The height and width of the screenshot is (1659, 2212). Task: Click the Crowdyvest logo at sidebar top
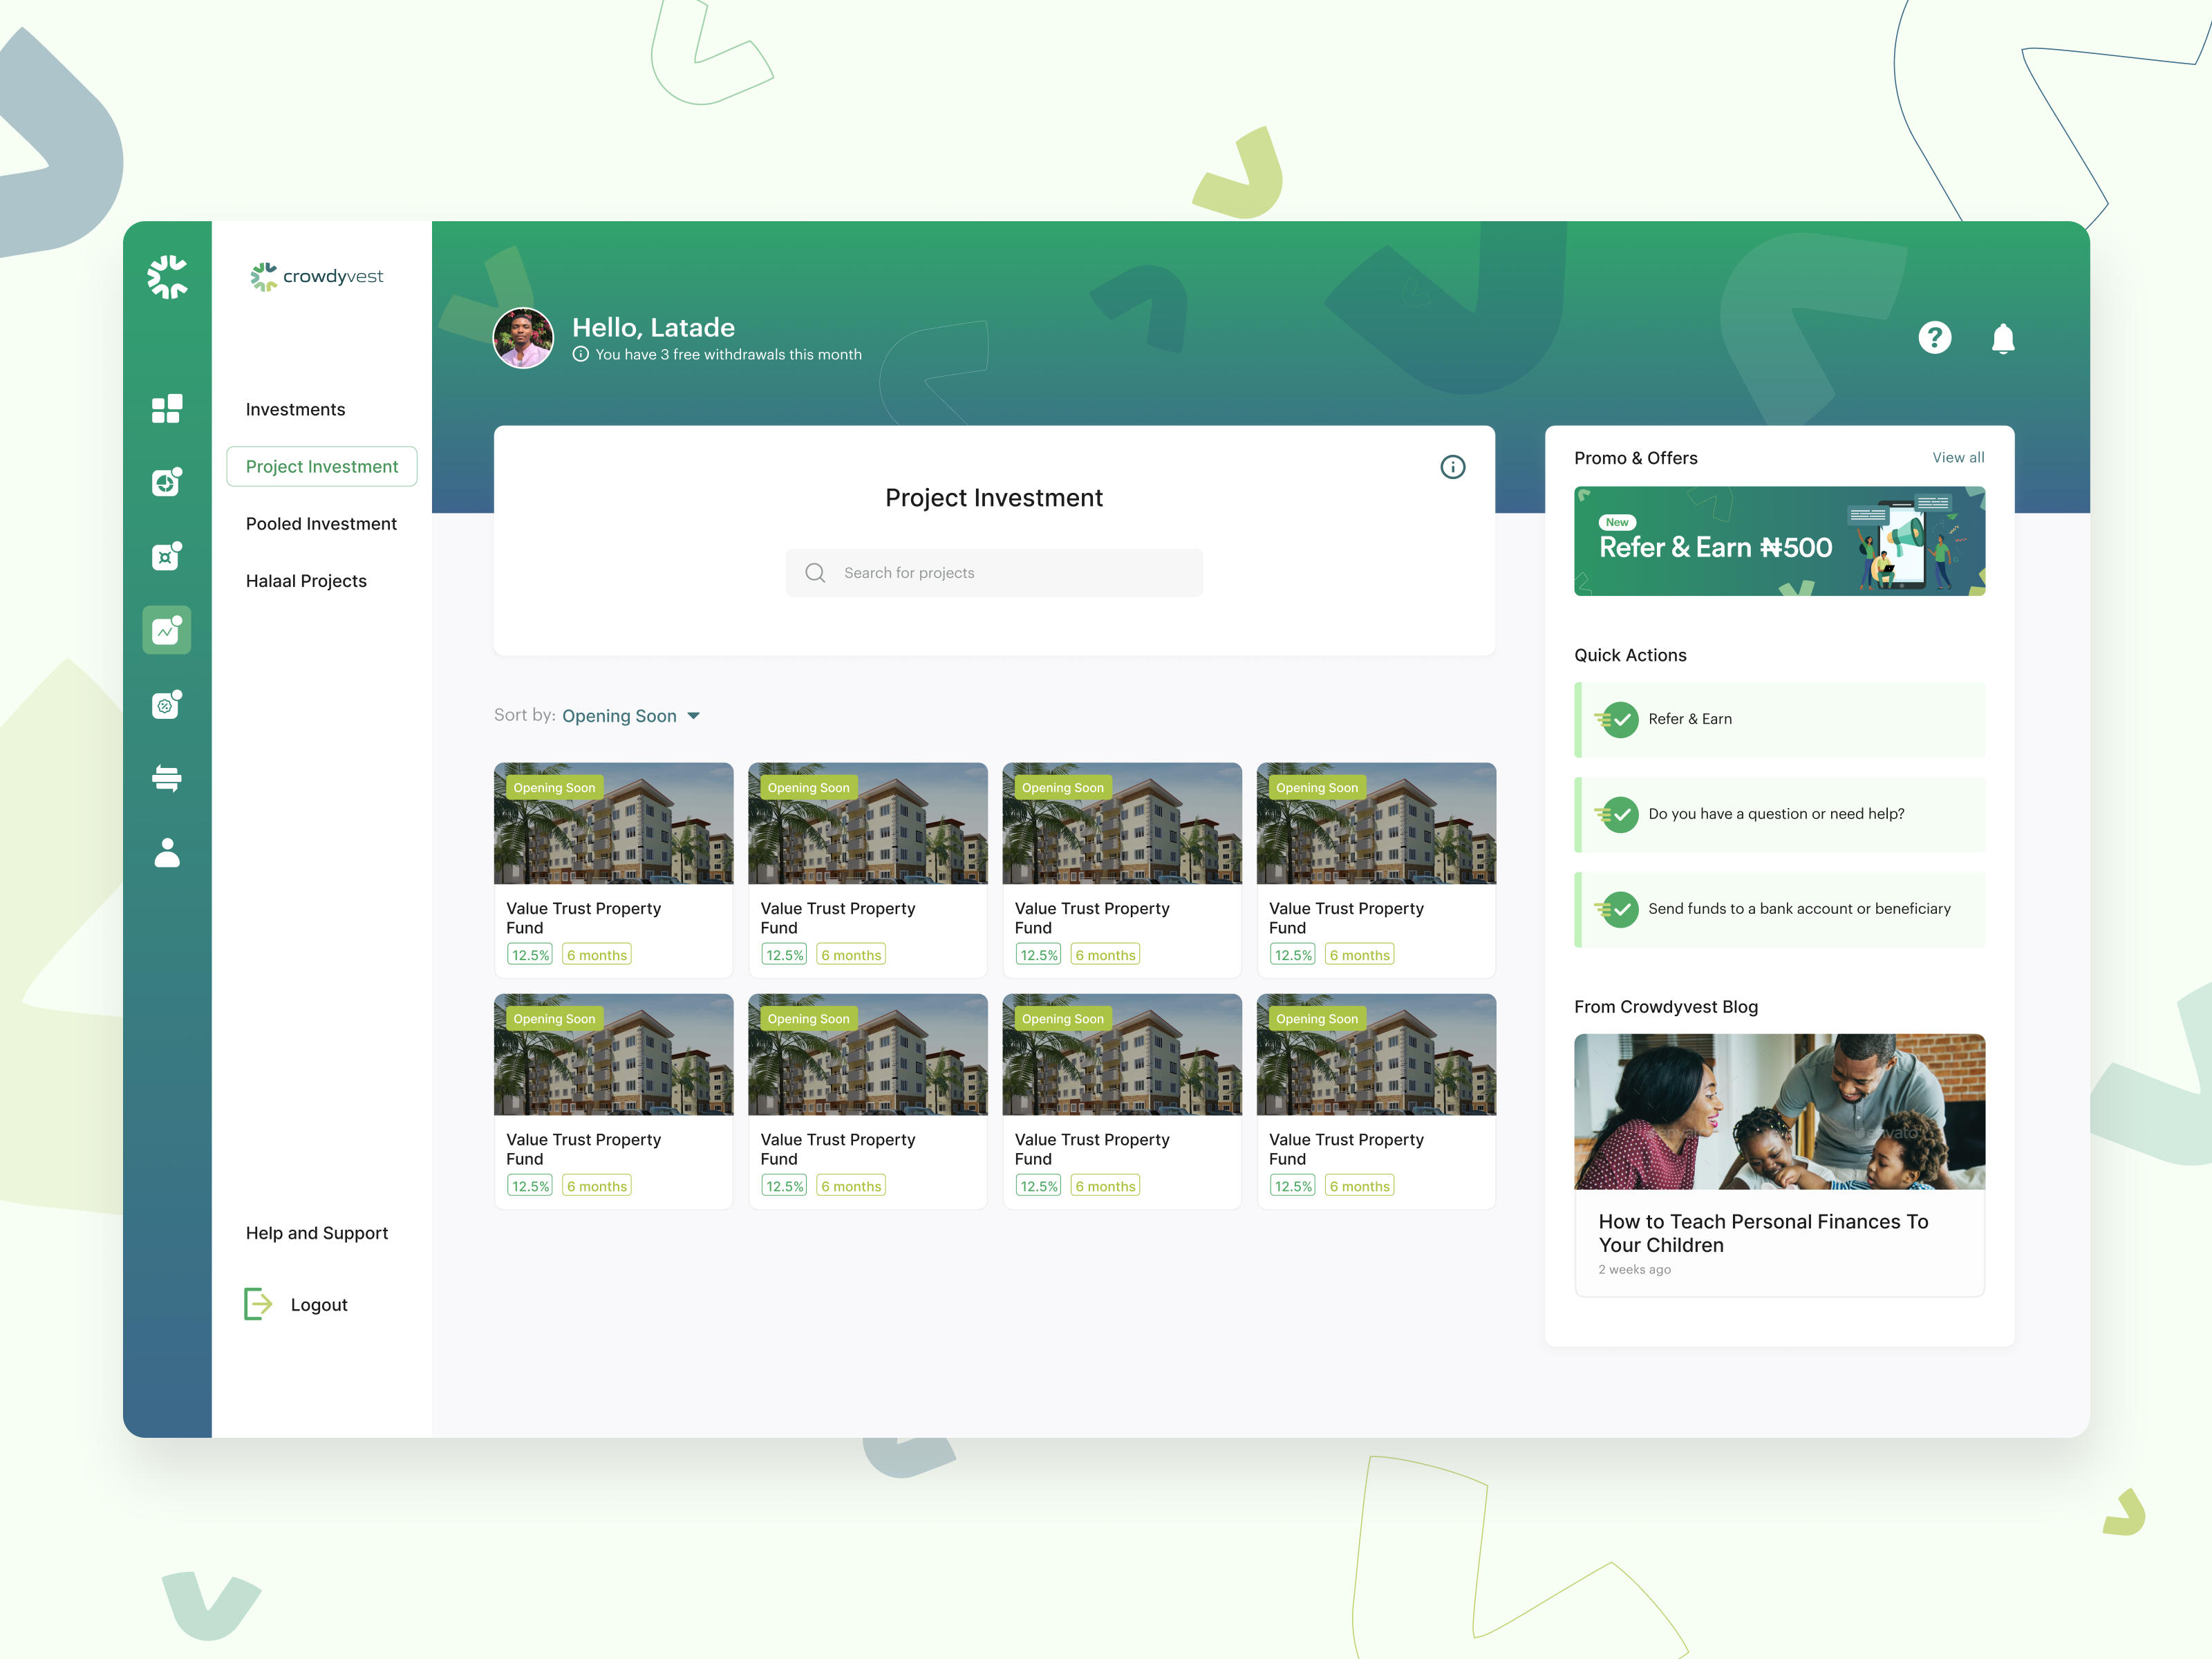coord(167,277)
